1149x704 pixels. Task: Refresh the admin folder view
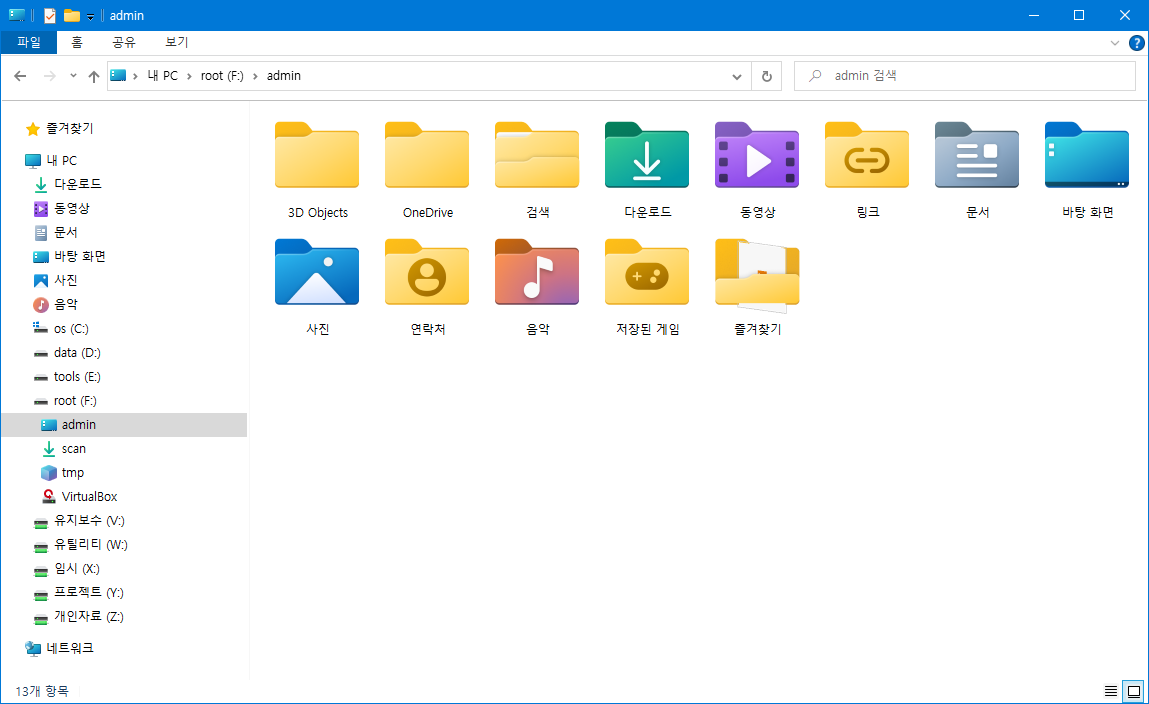tap(766, 76)
